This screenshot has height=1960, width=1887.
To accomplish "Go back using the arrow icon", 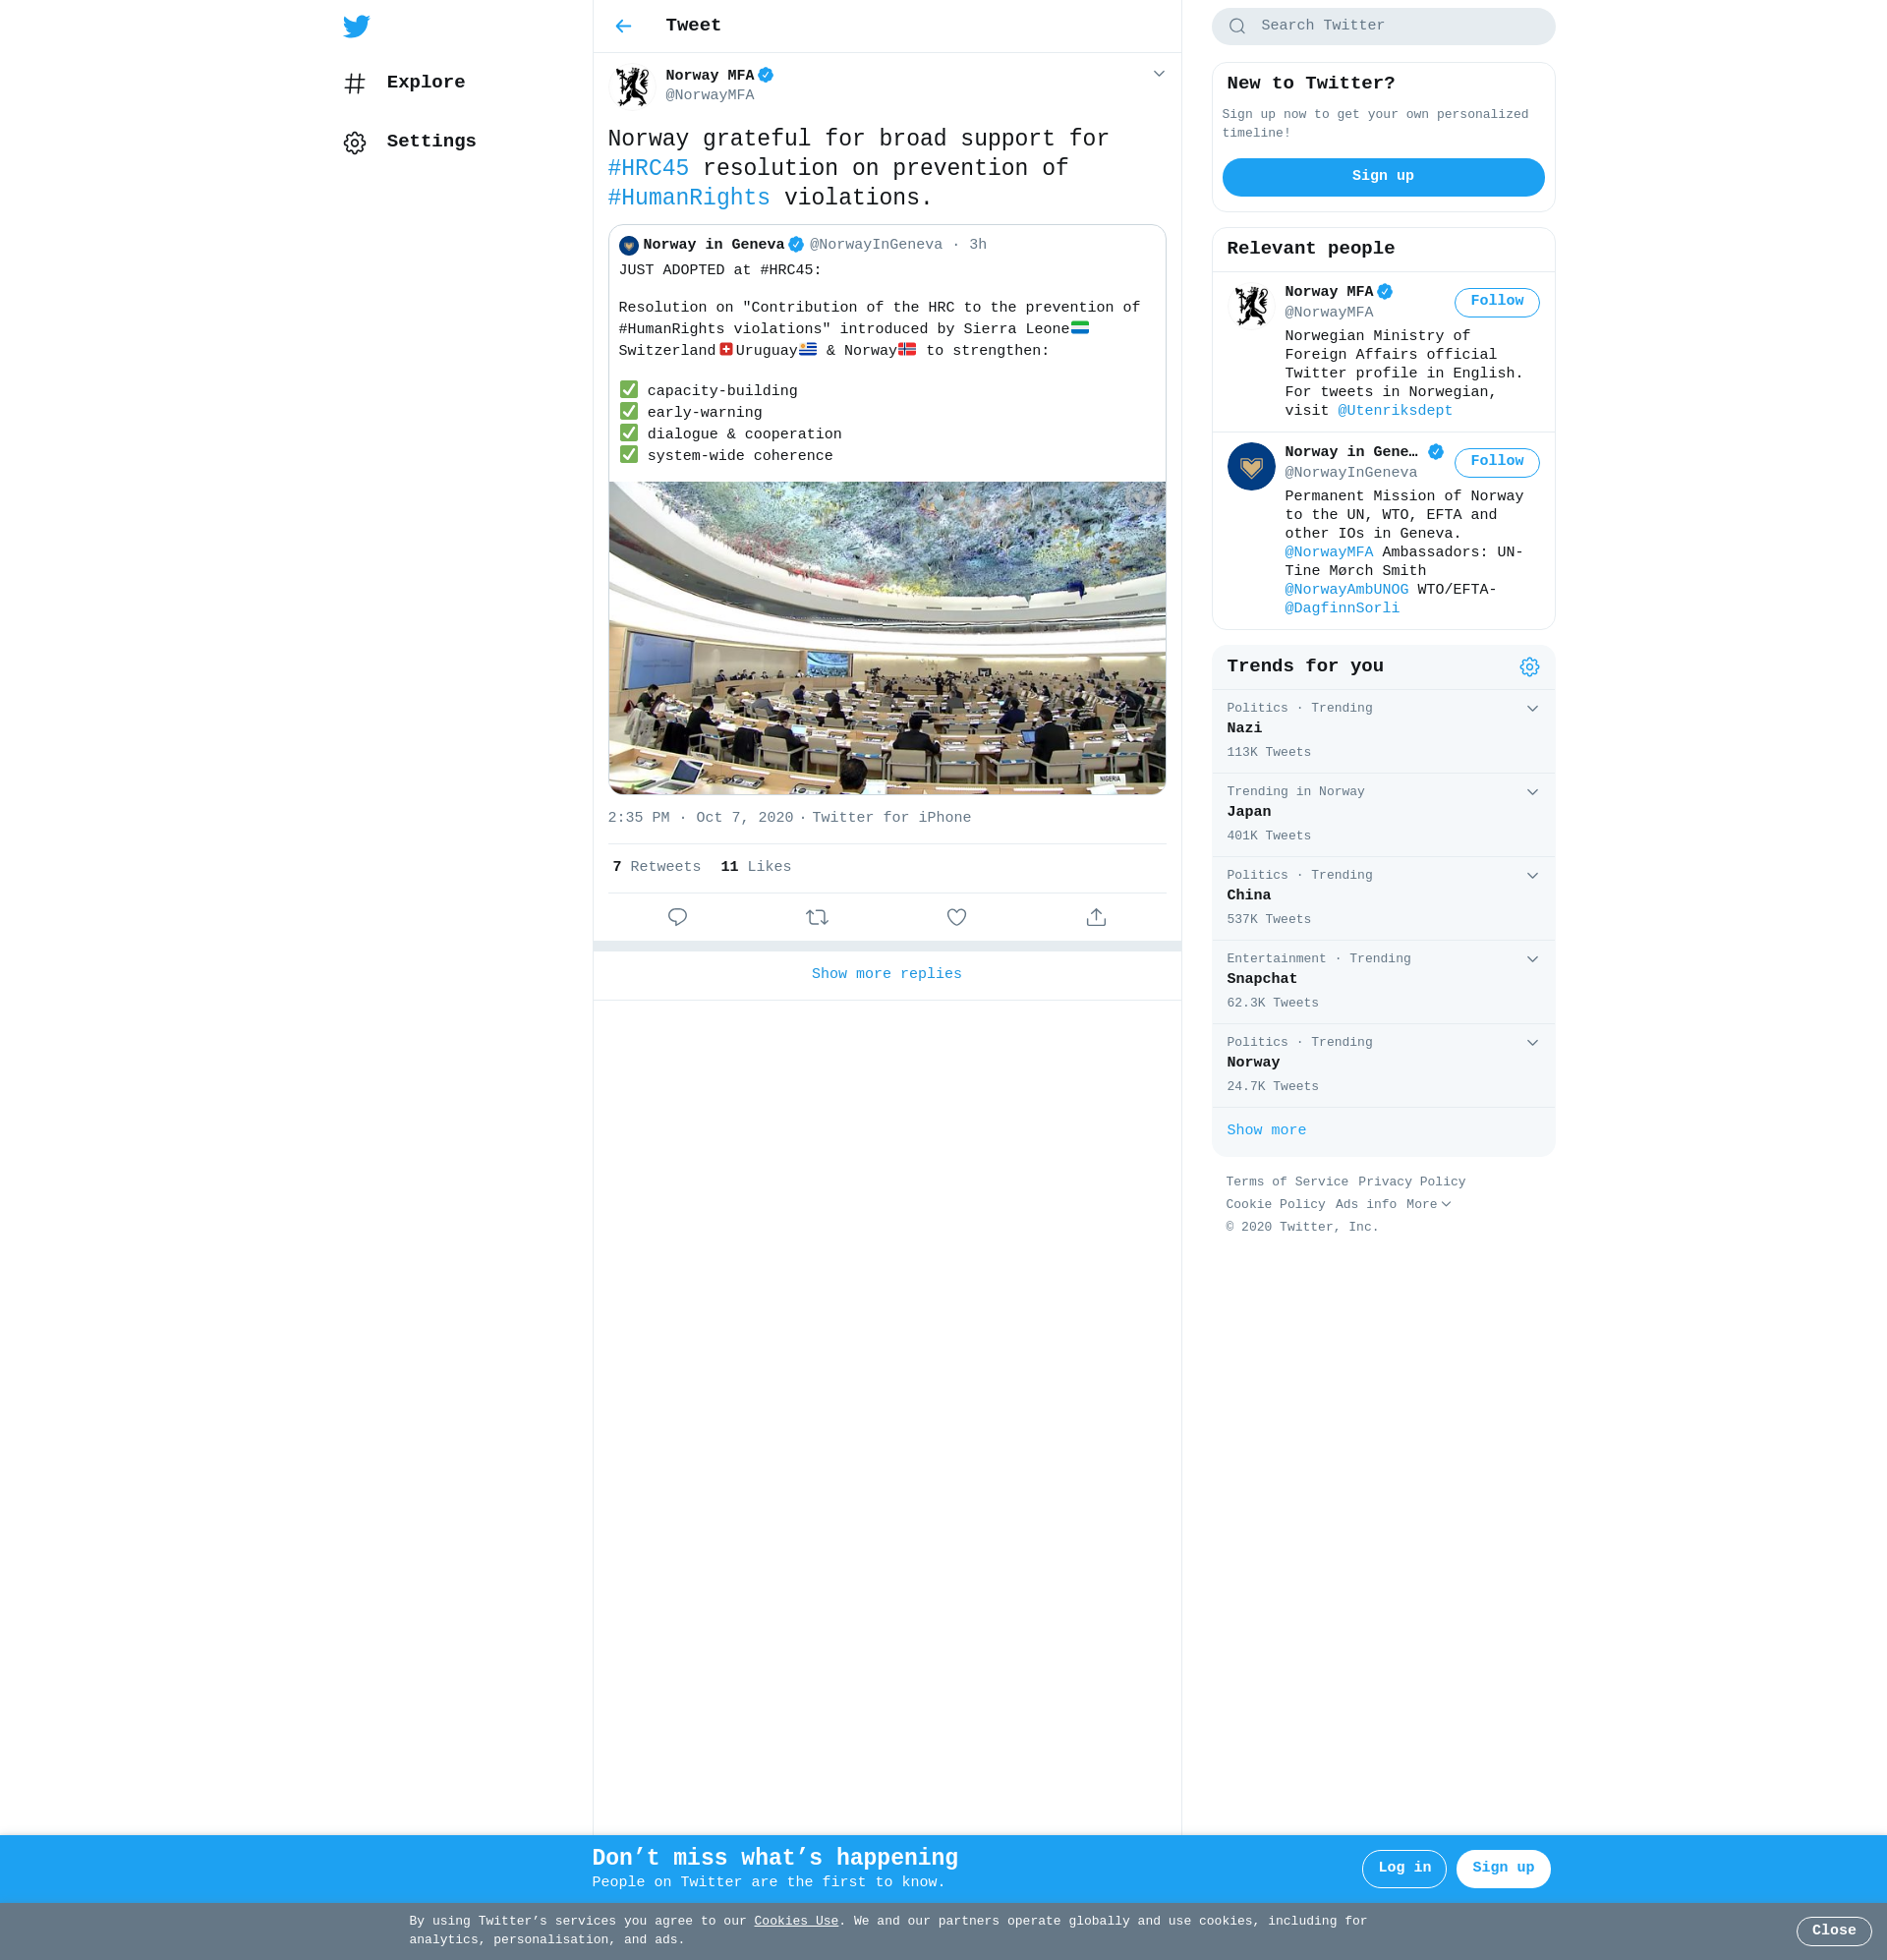I will click(623, 26).
